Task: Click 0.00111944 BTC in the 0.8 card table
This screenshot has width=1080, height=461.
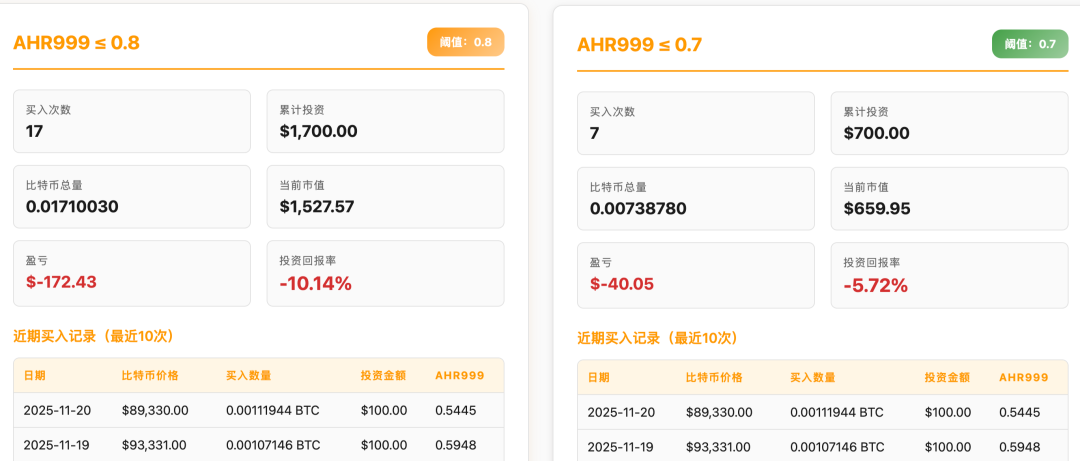Action: tap(273, 411)
